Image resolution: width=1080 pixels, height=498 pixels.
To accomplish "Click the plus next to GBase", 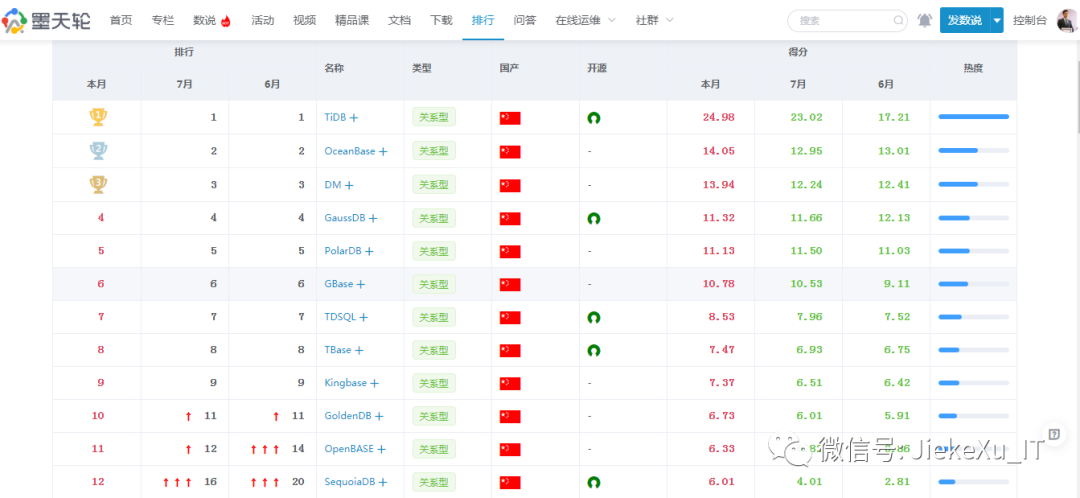I will click(x=360, y=284).
